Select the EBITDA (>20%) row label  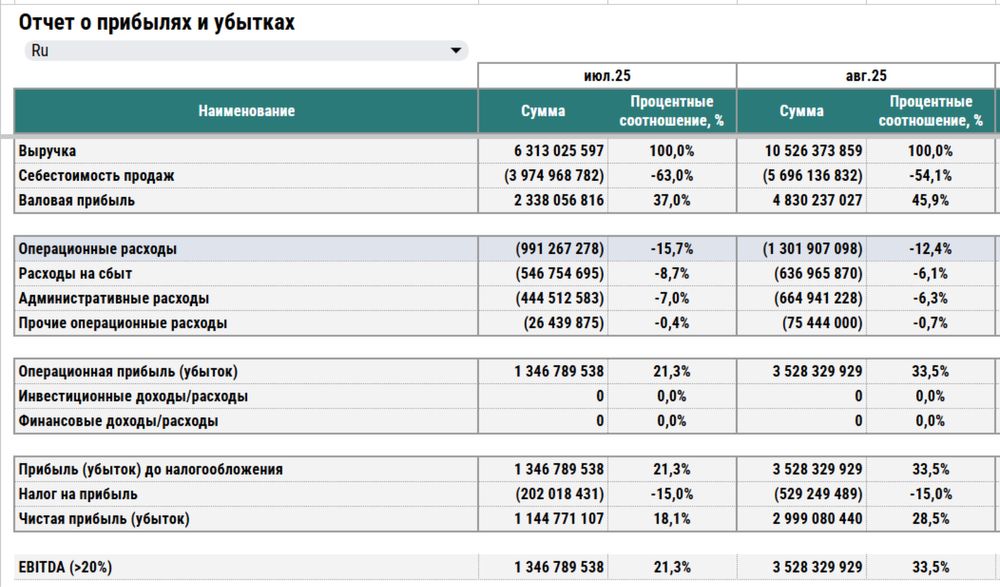coord(65,567)
